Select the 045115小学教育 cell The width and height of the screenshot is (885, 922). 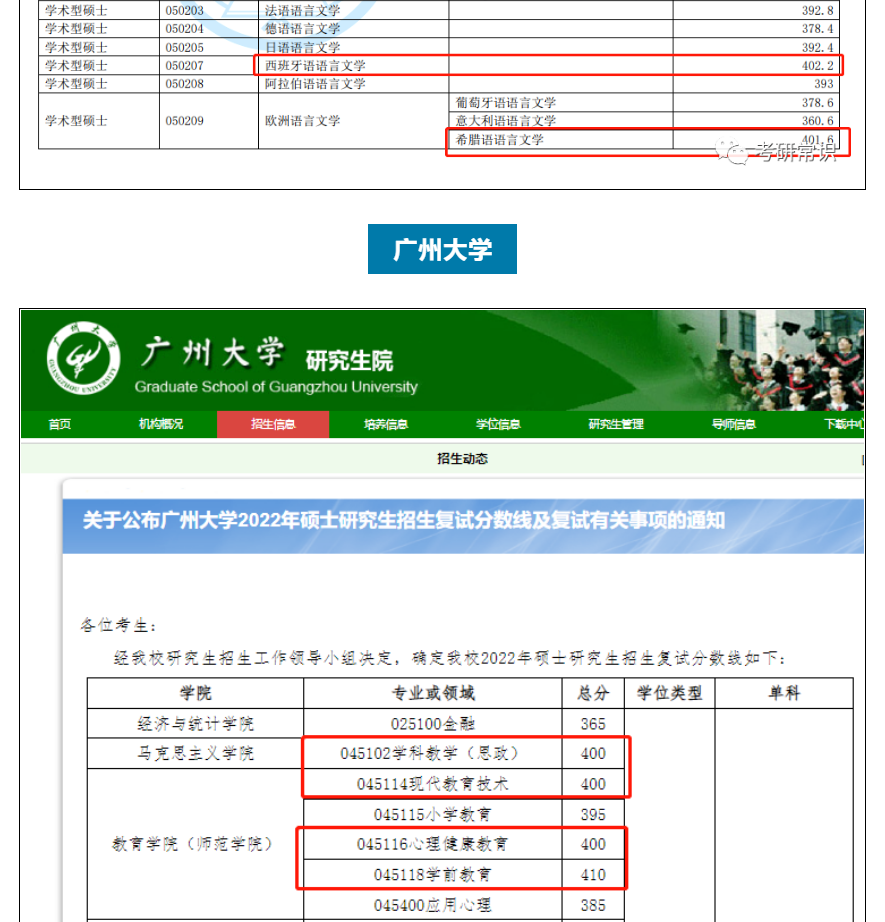pos(433,814)
